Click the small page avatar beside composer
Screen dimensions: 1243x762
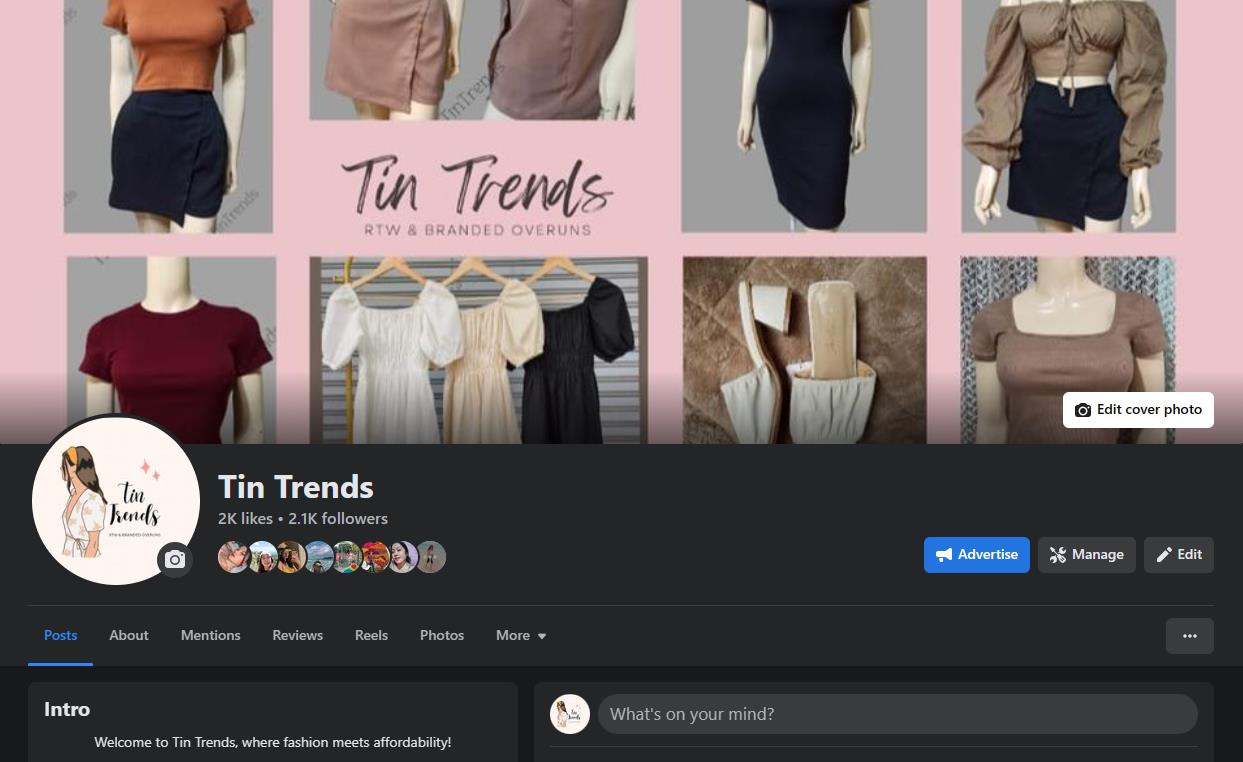pos(570,714)
